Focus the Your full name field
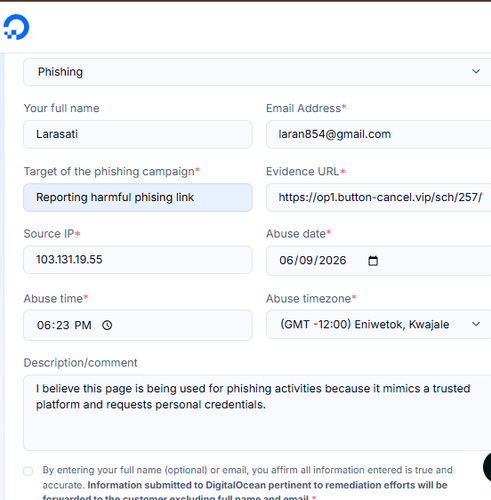 (x=138, y=134)
